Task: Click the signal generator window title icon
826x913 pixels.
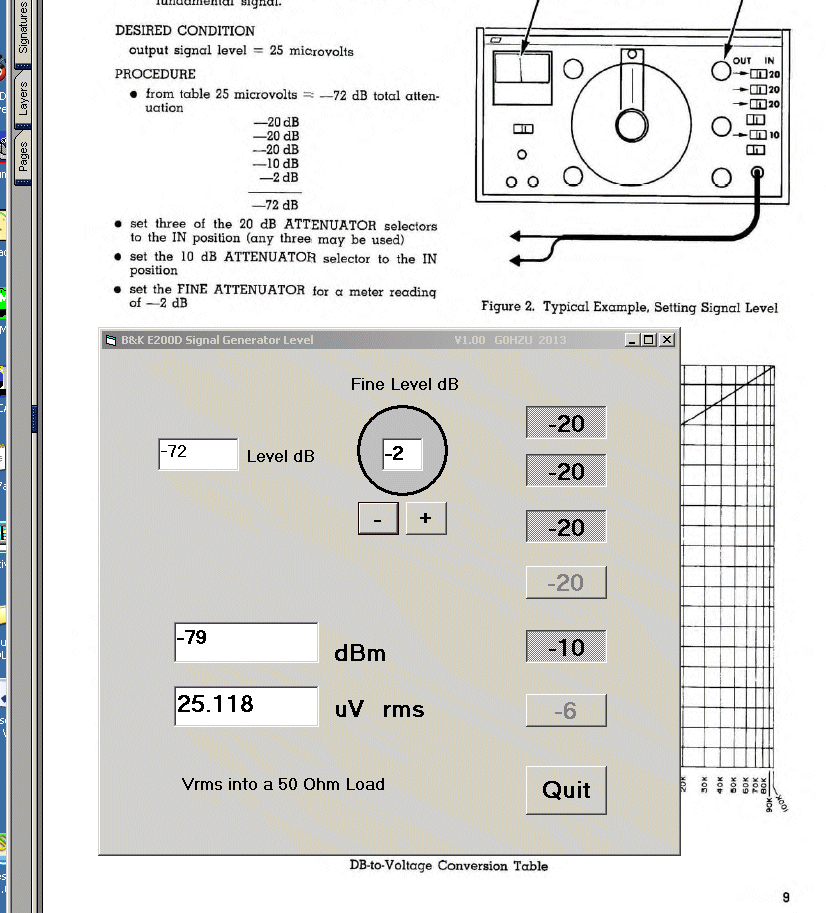Action: 111,340
